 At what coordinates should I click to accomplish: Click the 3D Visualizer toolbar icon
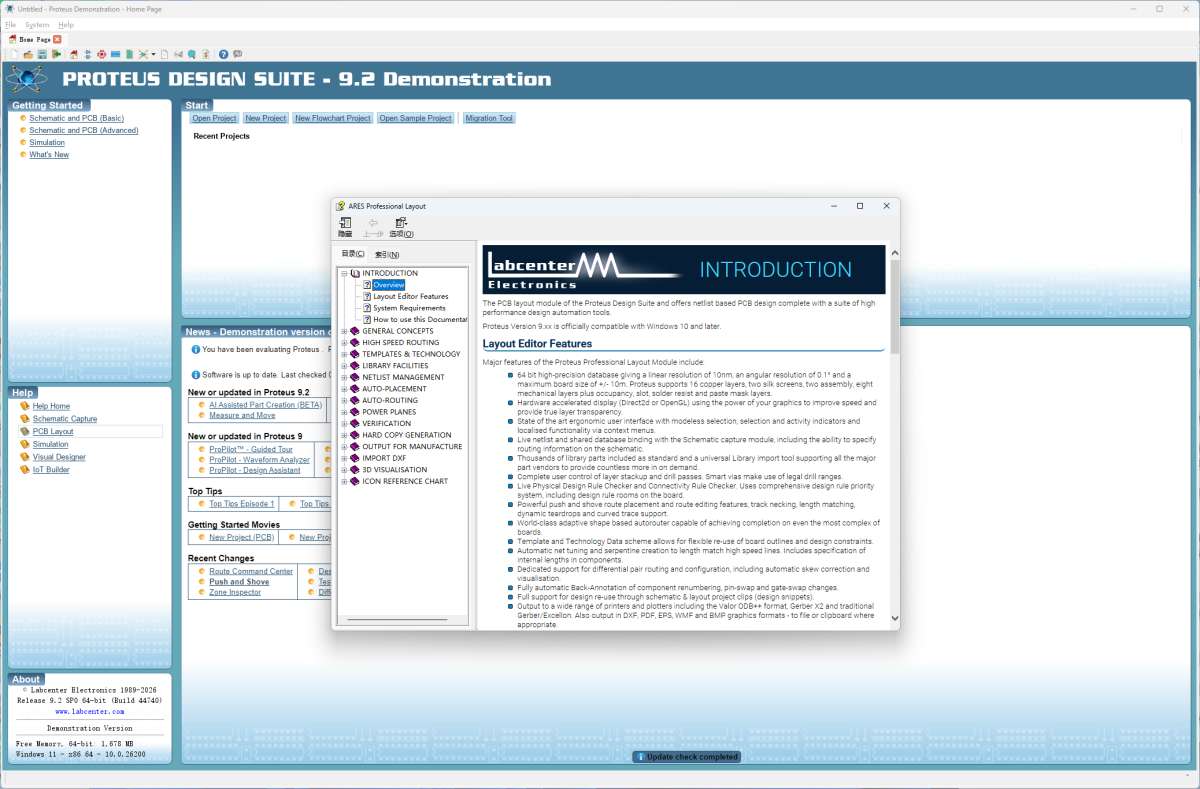click(x=115, y=54)
